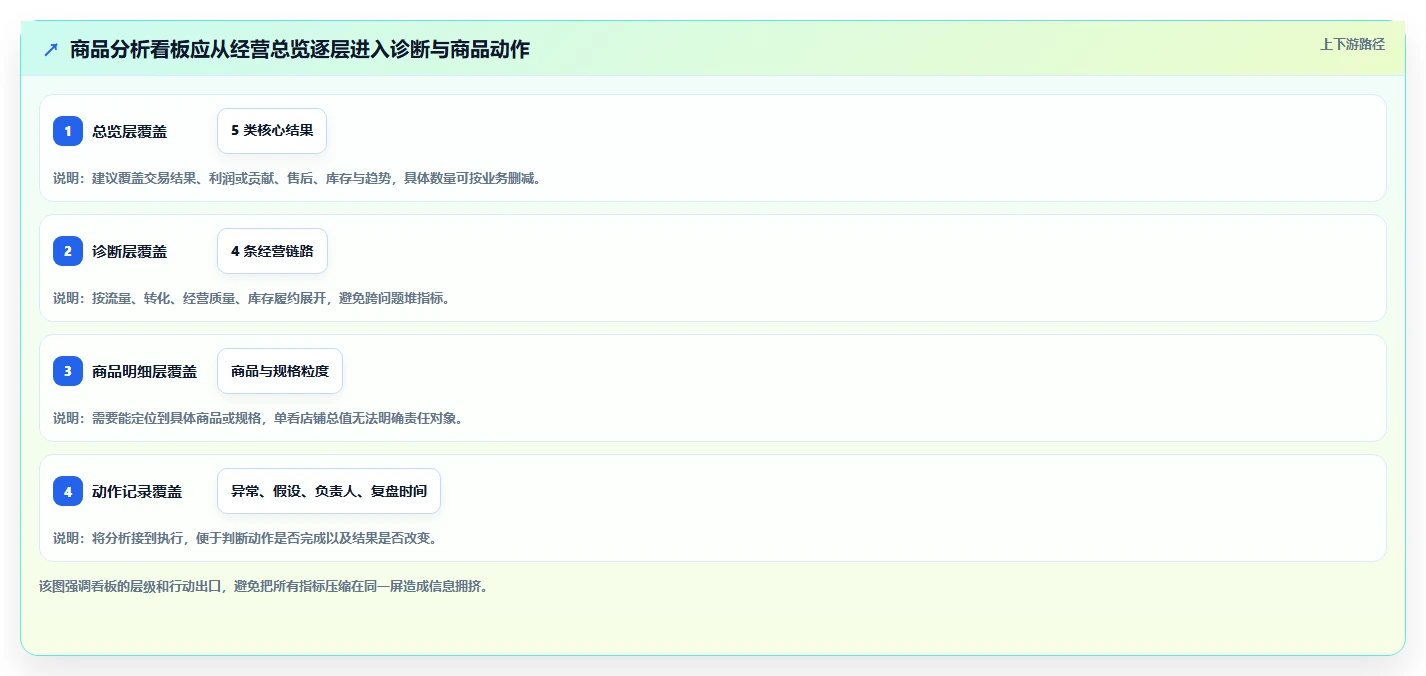
Task: Click the '诊断层覆盖' heading
Action: pos(129,251)
